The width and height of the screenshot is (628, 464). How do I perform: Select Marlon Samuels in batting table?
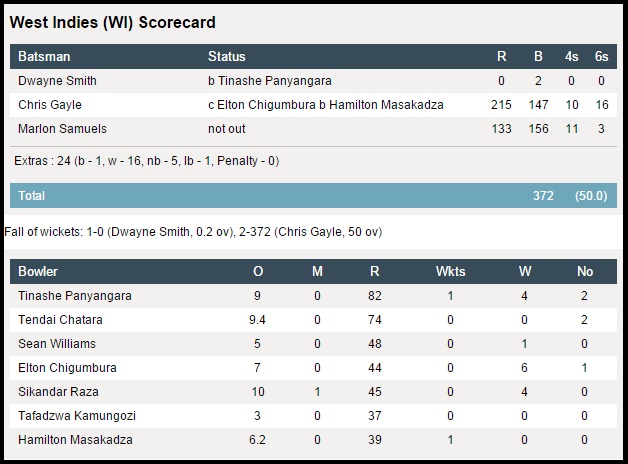tap(62, 129)
